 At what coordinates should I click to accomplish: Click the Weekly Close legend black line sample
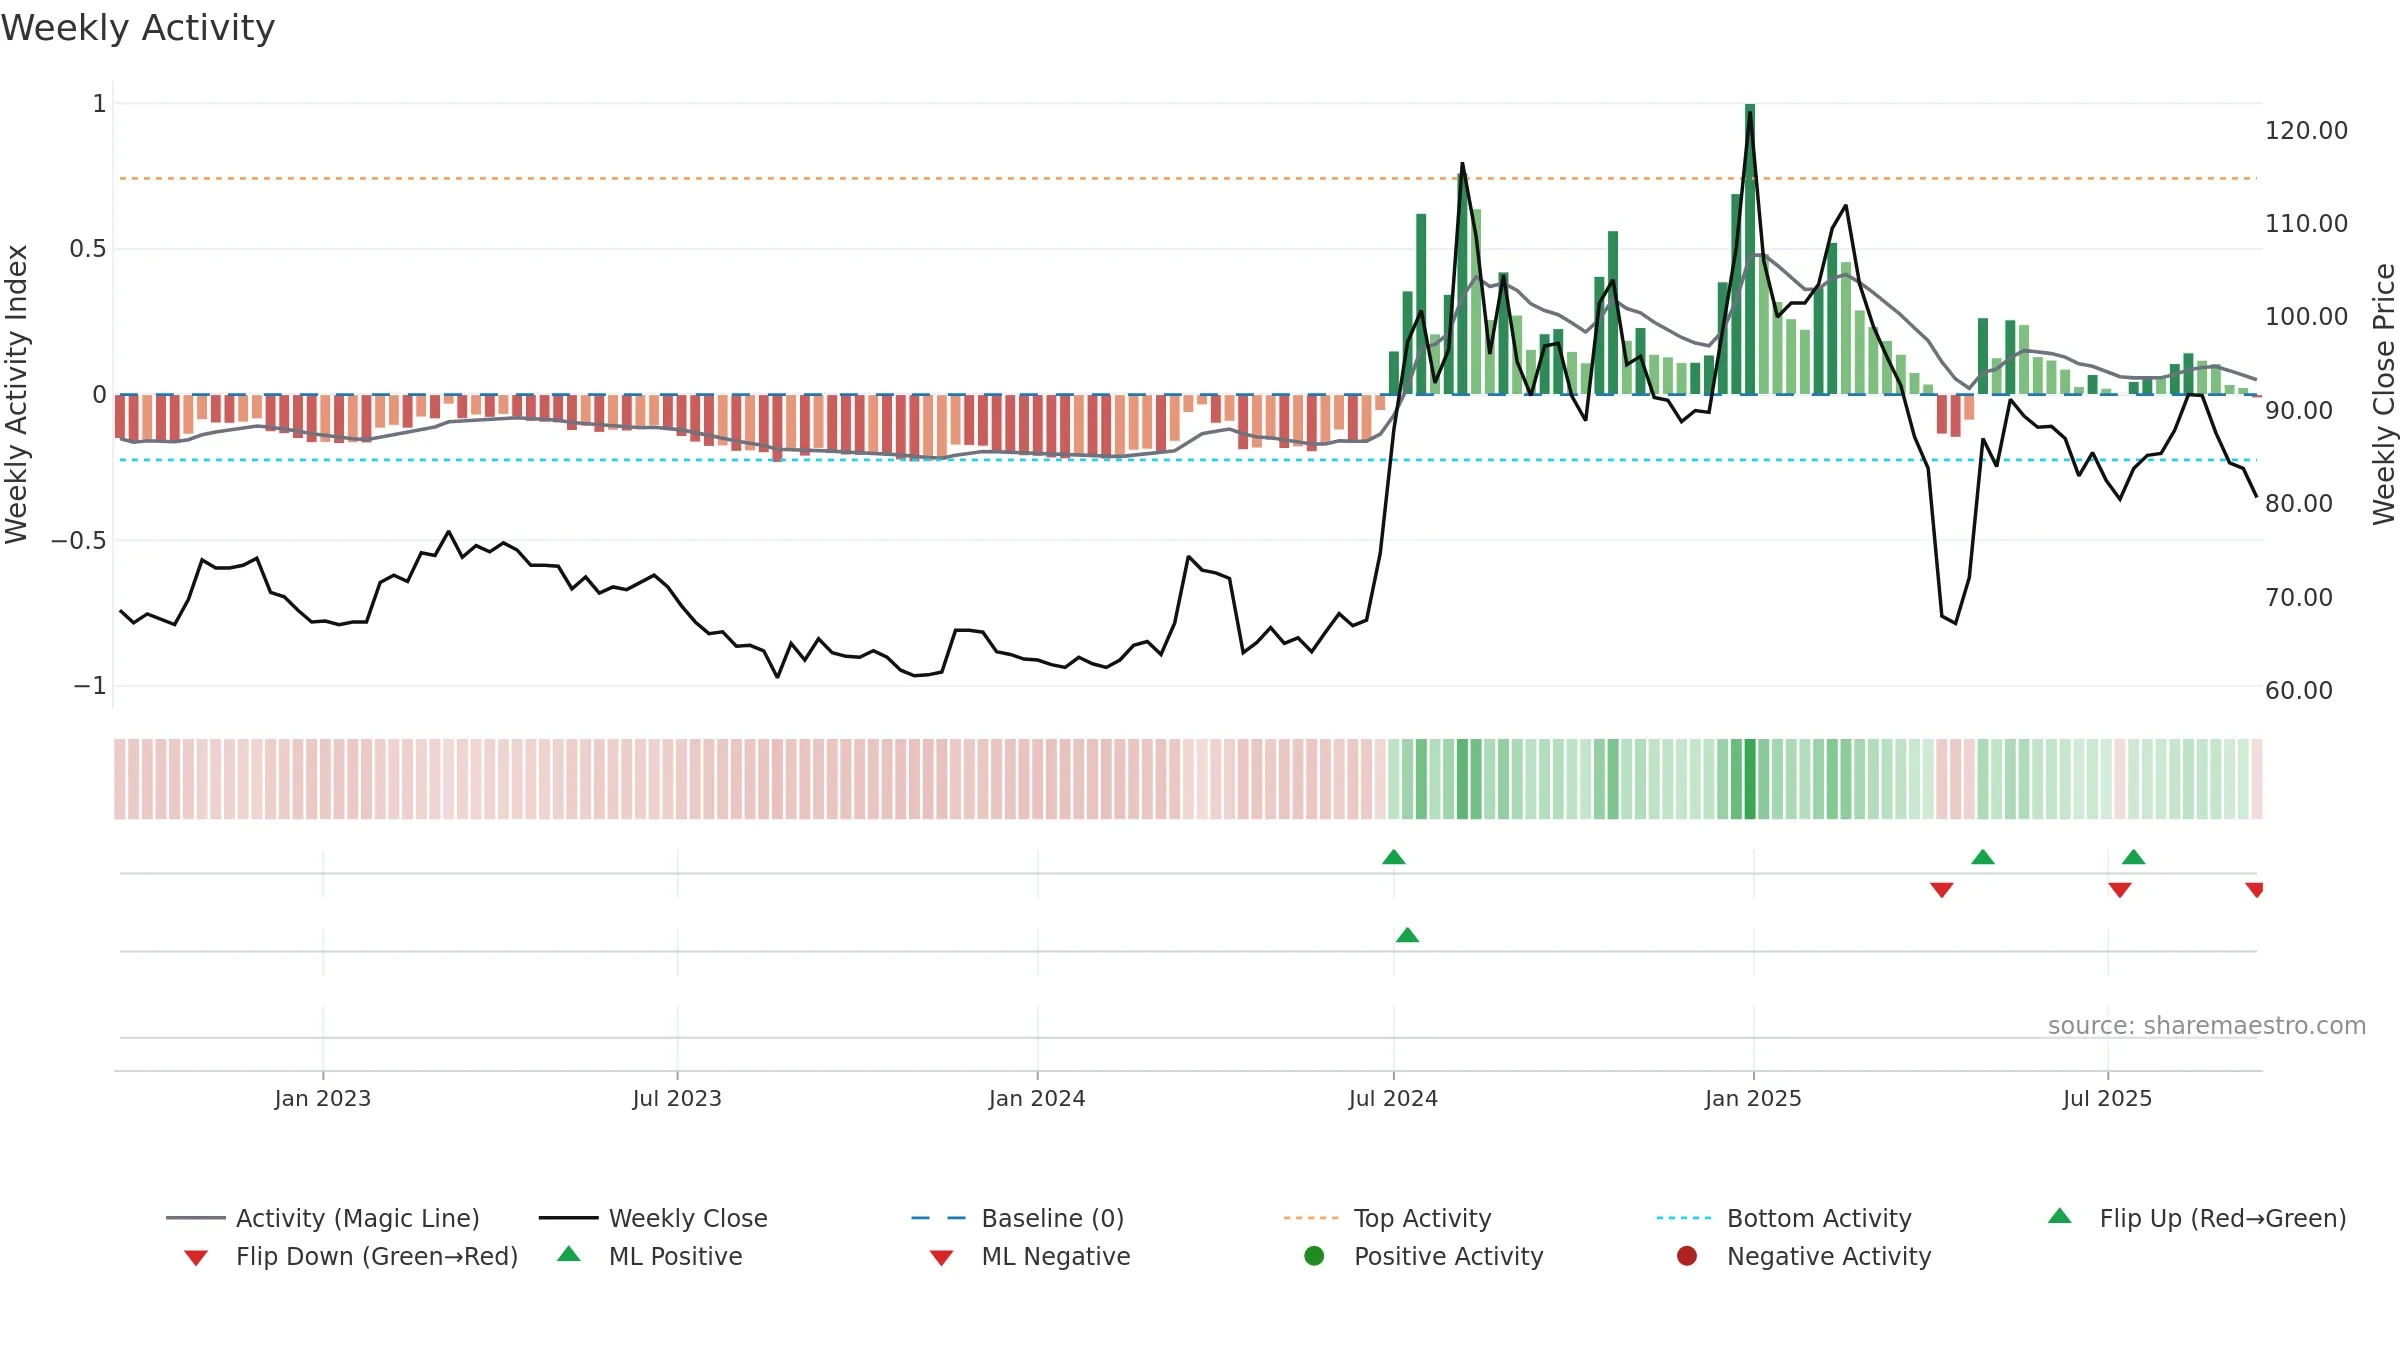click(x=568, y=1218)
